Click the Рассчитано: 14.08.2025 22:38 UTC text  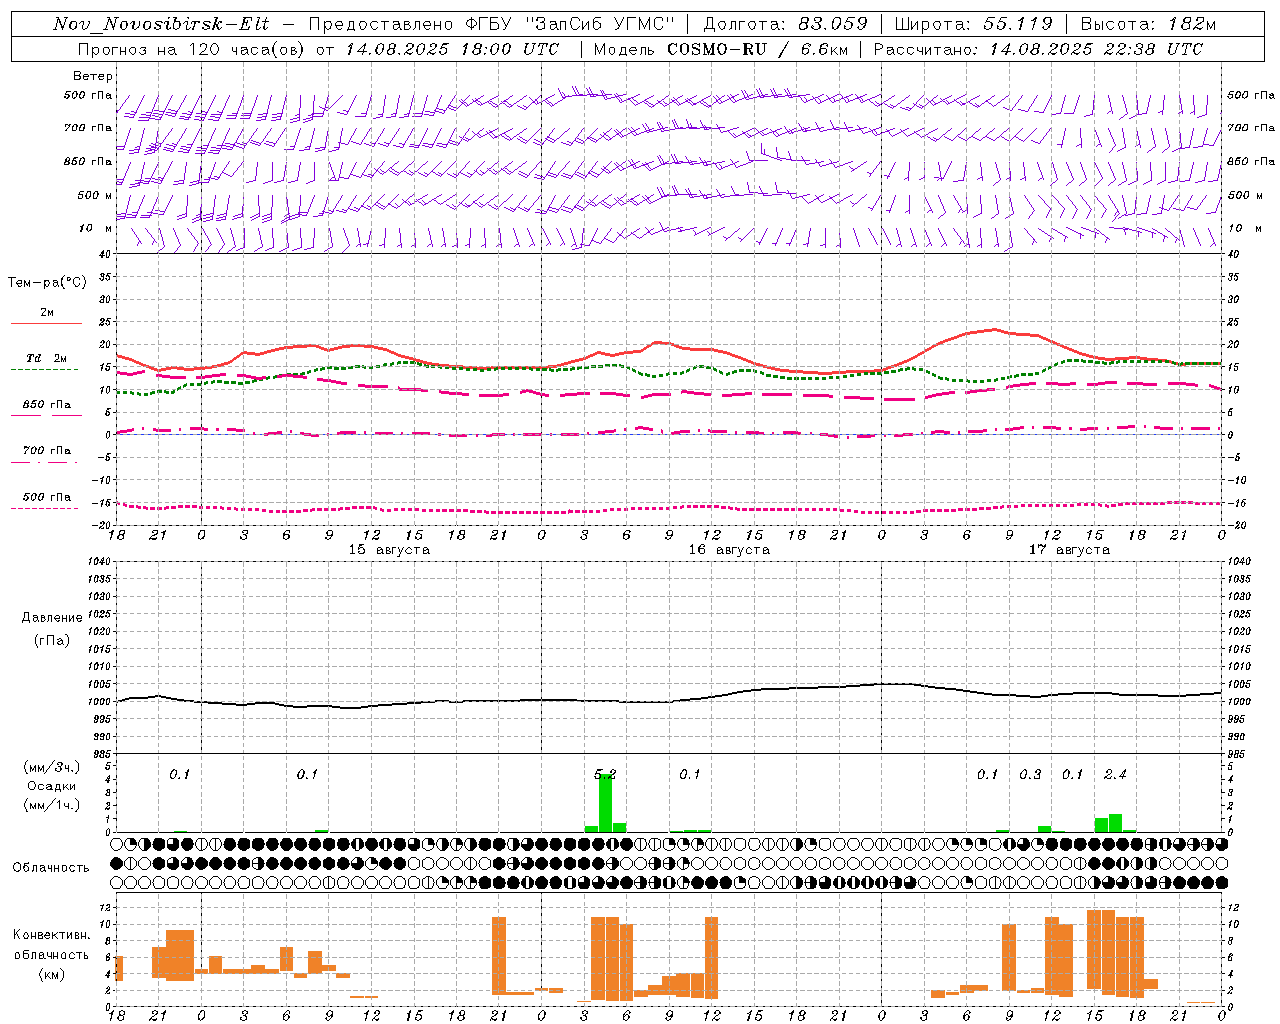[1039, 49]
